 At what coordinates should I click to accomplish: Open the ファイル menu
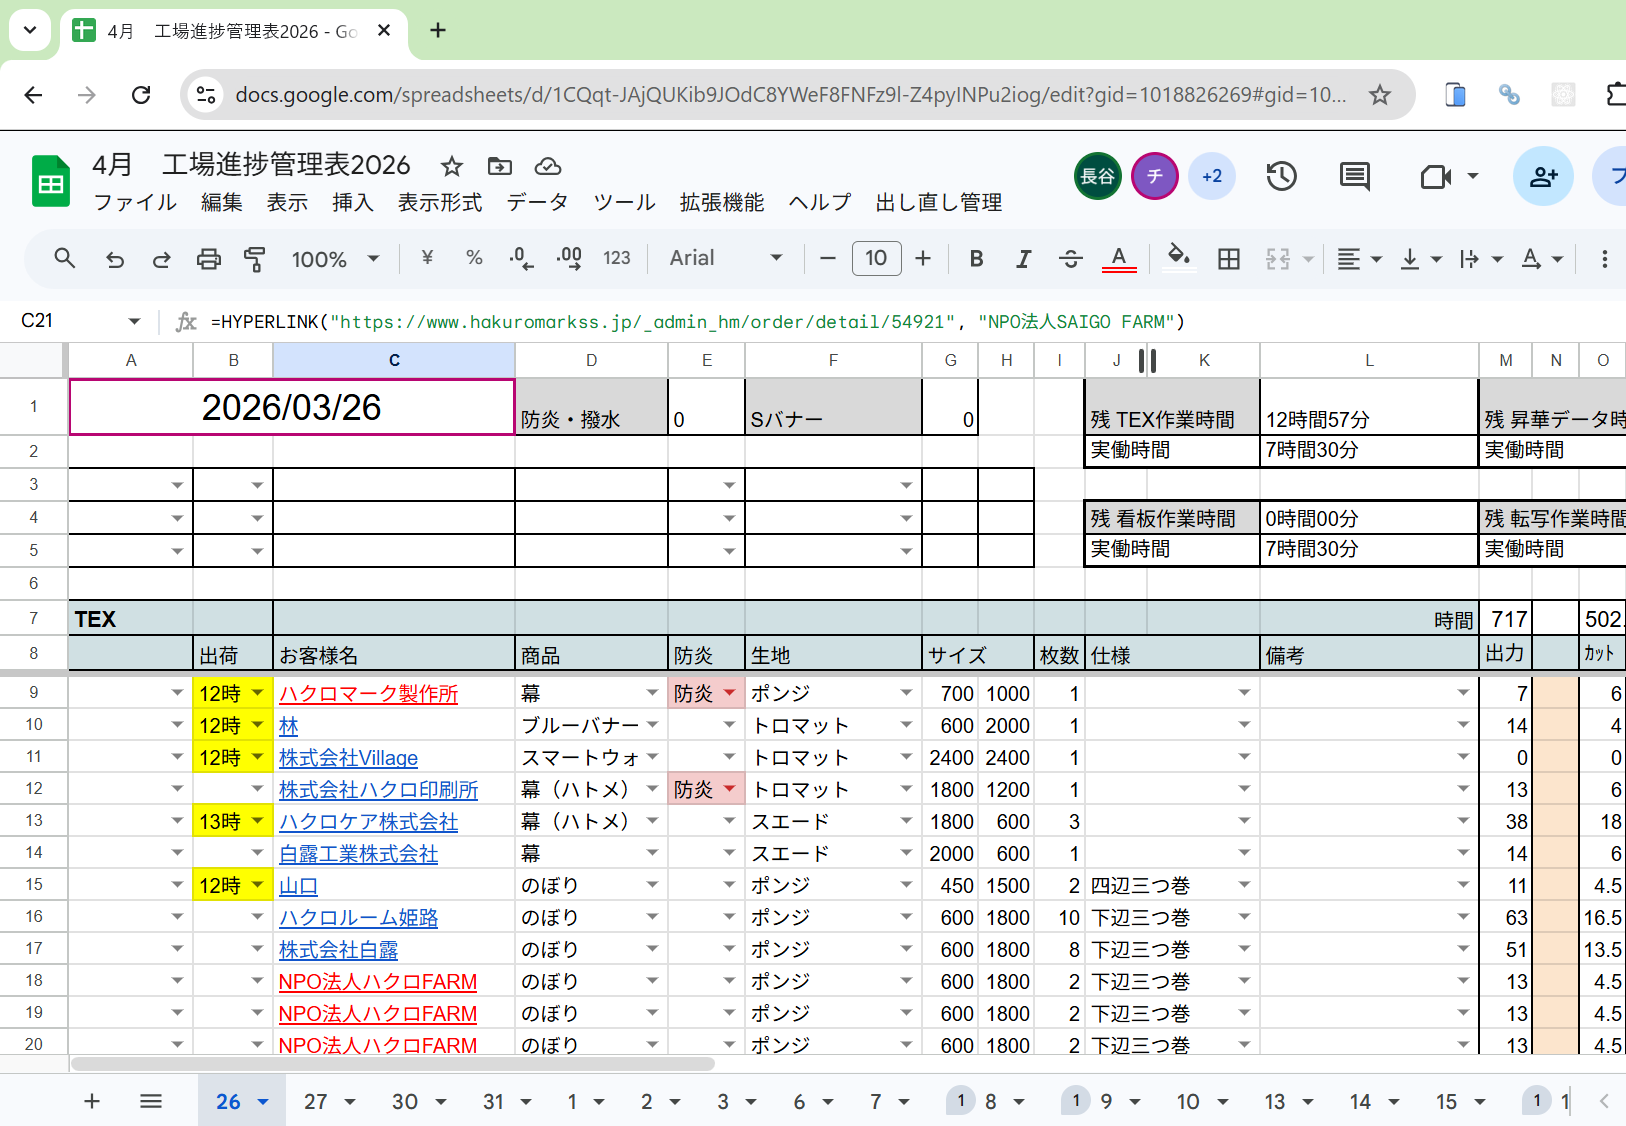pyautogui.click(x=135, y=202)
